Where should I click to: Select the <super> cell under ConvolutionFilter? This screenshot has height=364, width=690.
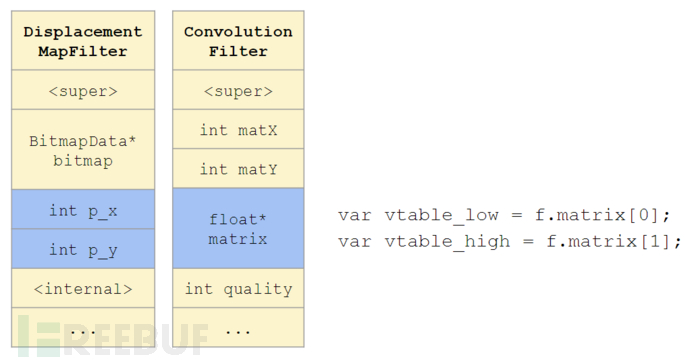coord(238,90)
